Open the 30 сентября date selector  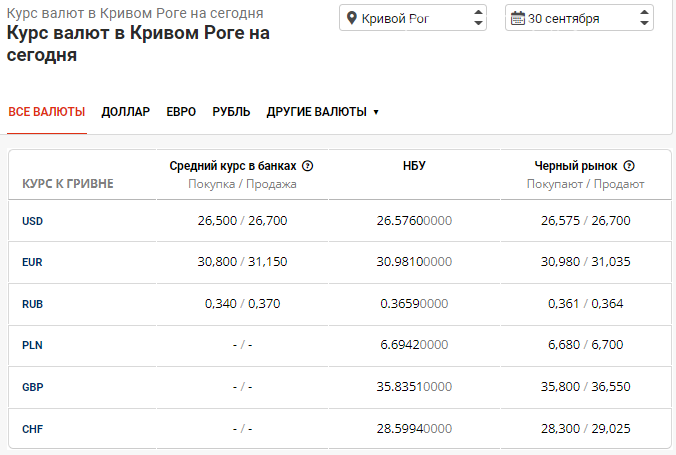tap(579, 18)
